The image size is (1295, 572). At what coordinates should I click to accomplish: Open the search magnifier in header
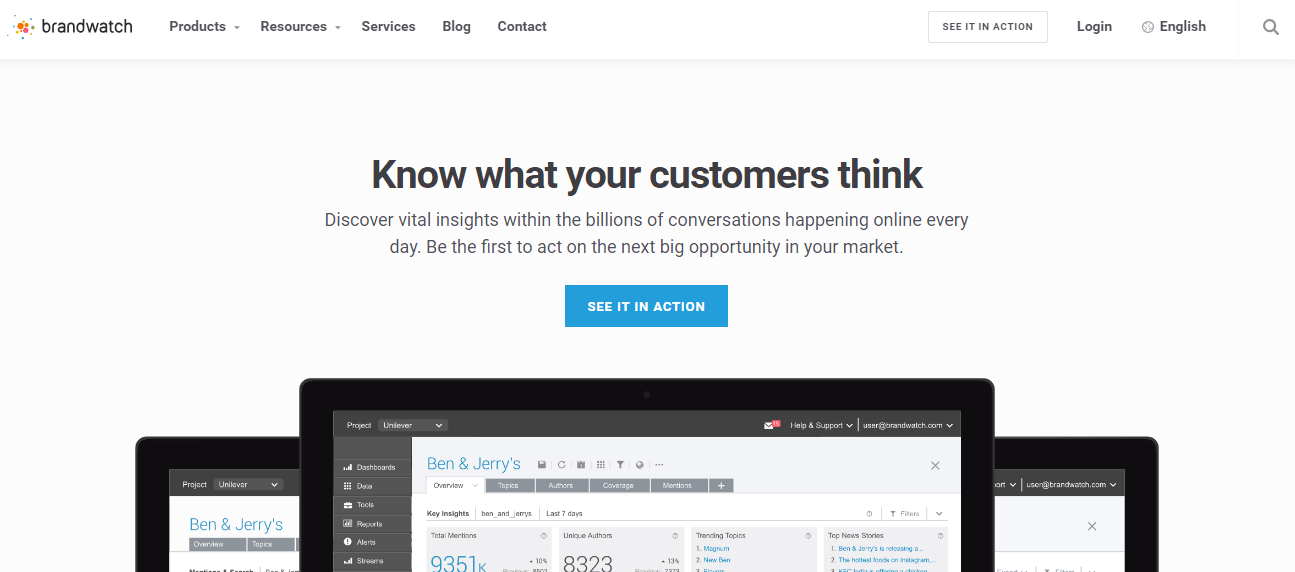coord(1270,27)
